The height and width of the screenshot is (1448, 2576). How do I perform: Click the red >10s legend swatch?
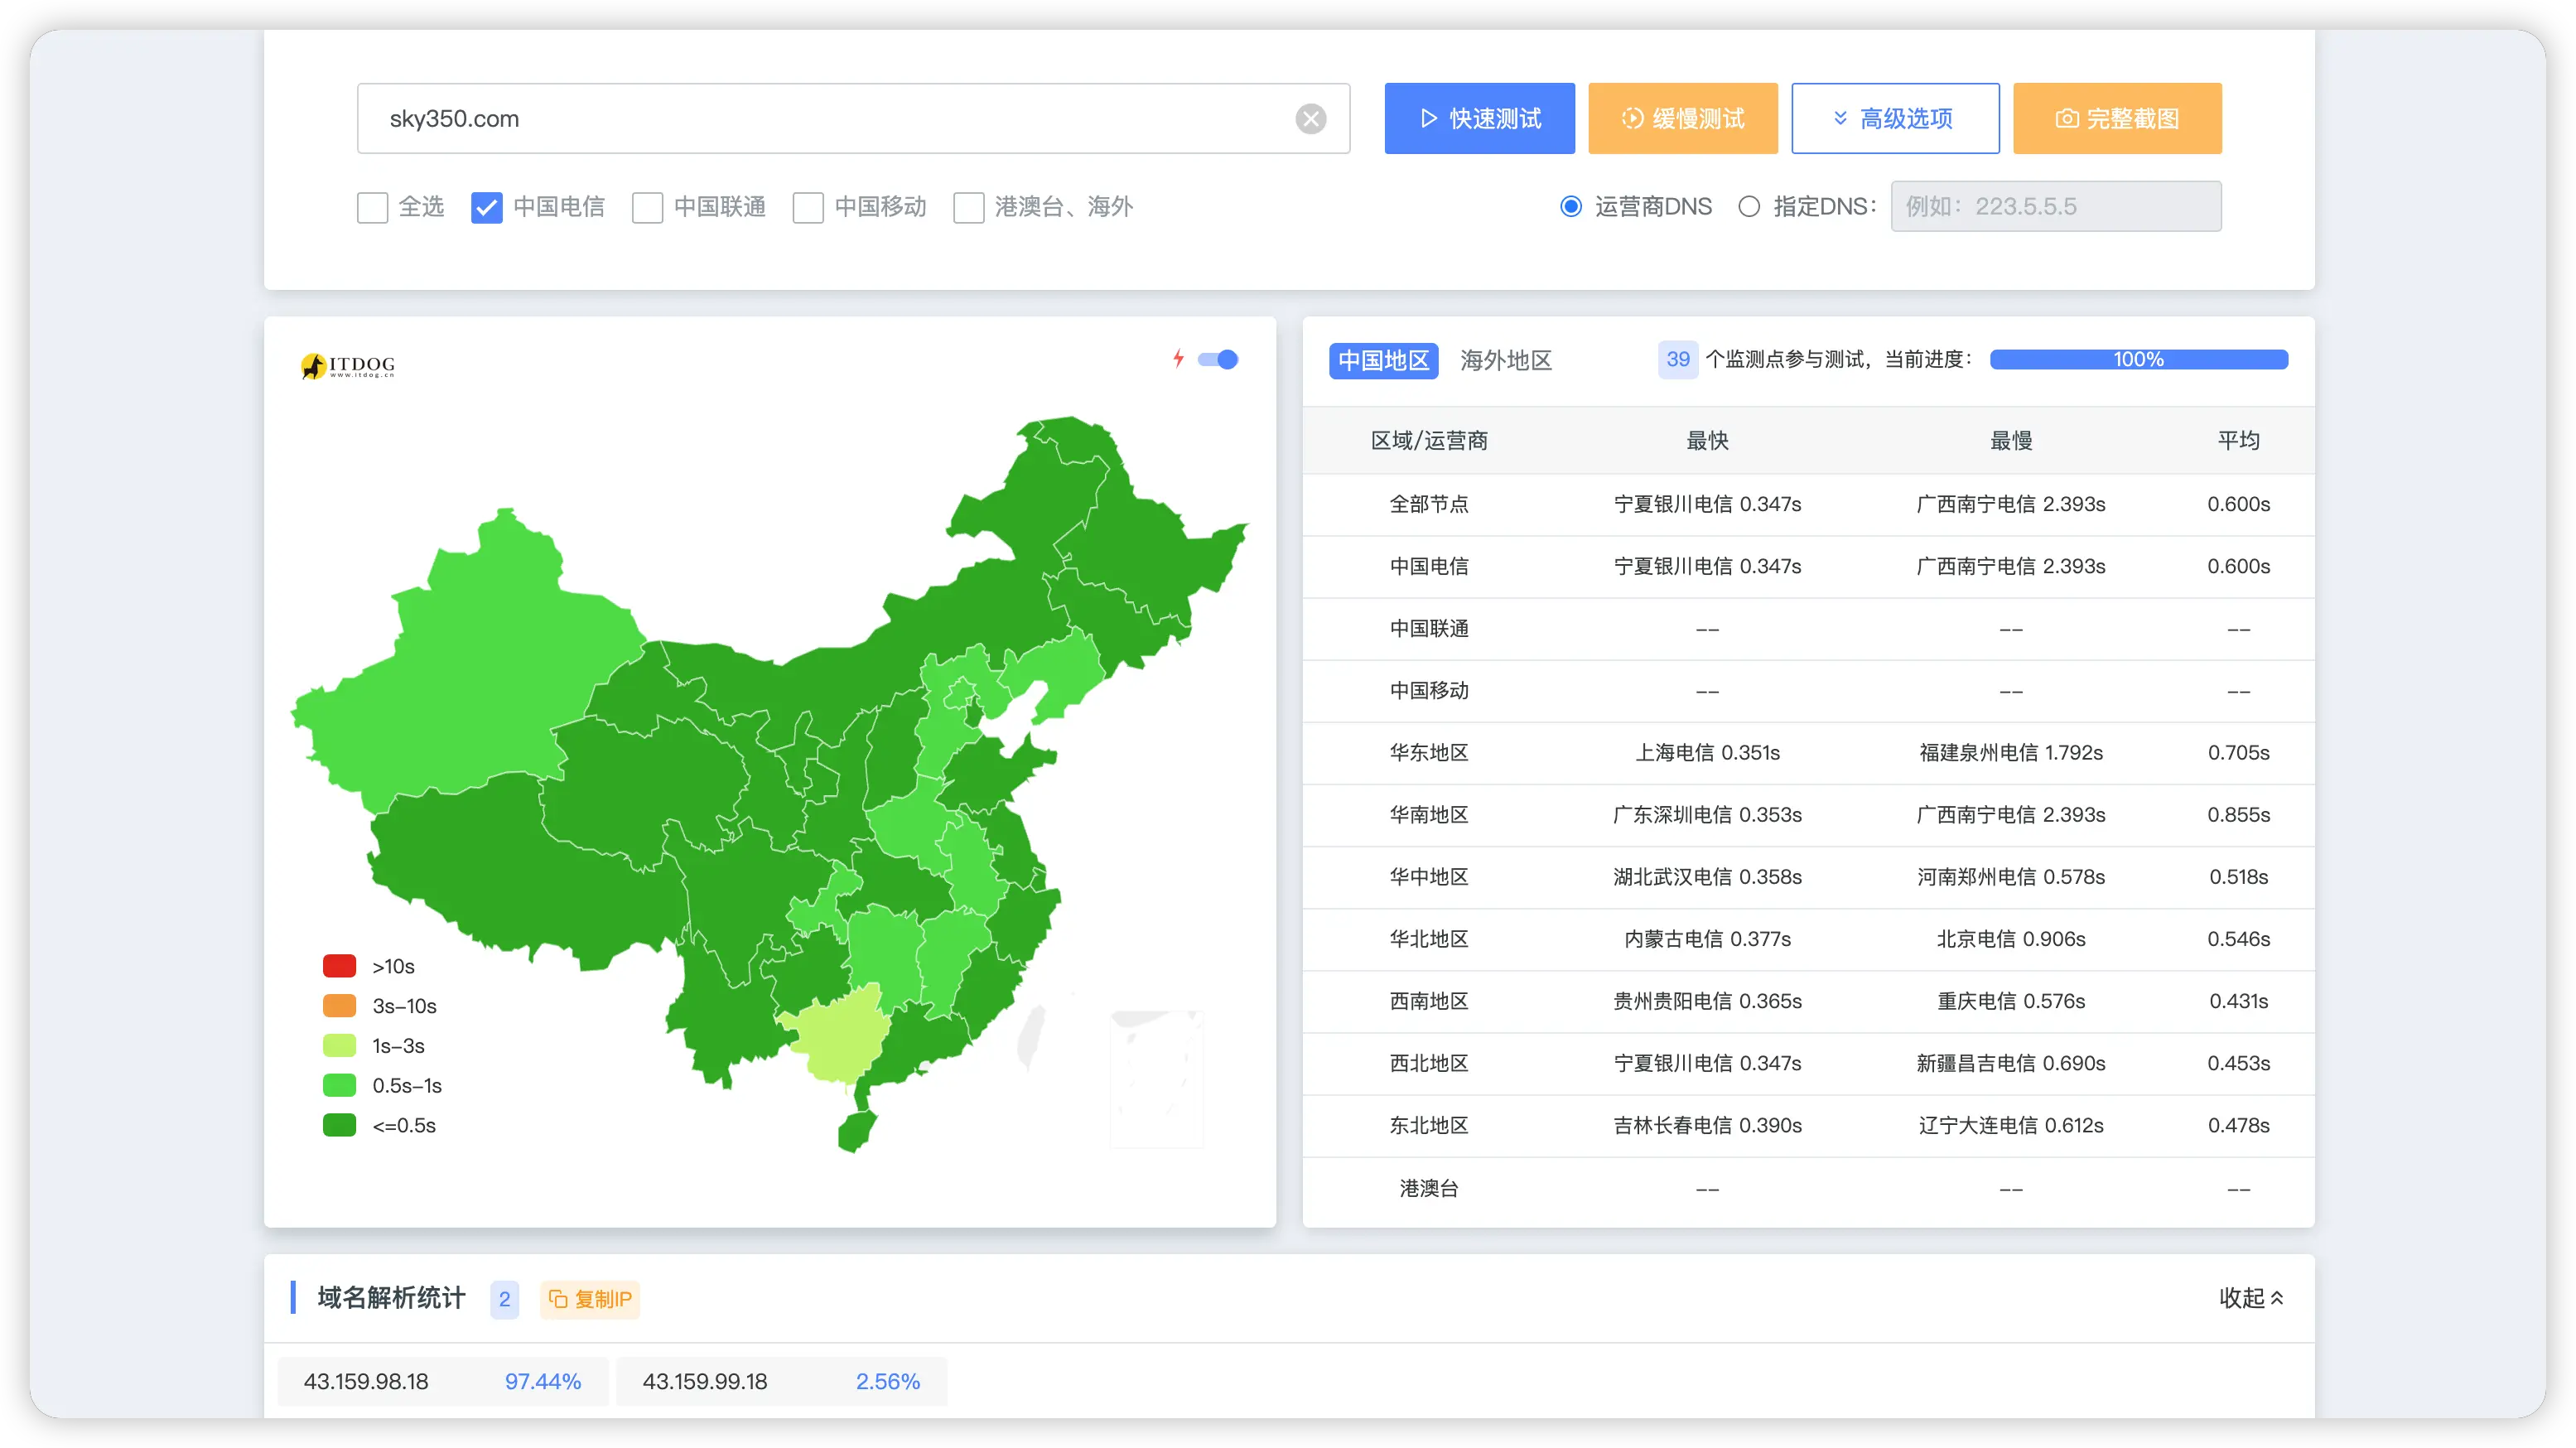[x=339, y=966]
